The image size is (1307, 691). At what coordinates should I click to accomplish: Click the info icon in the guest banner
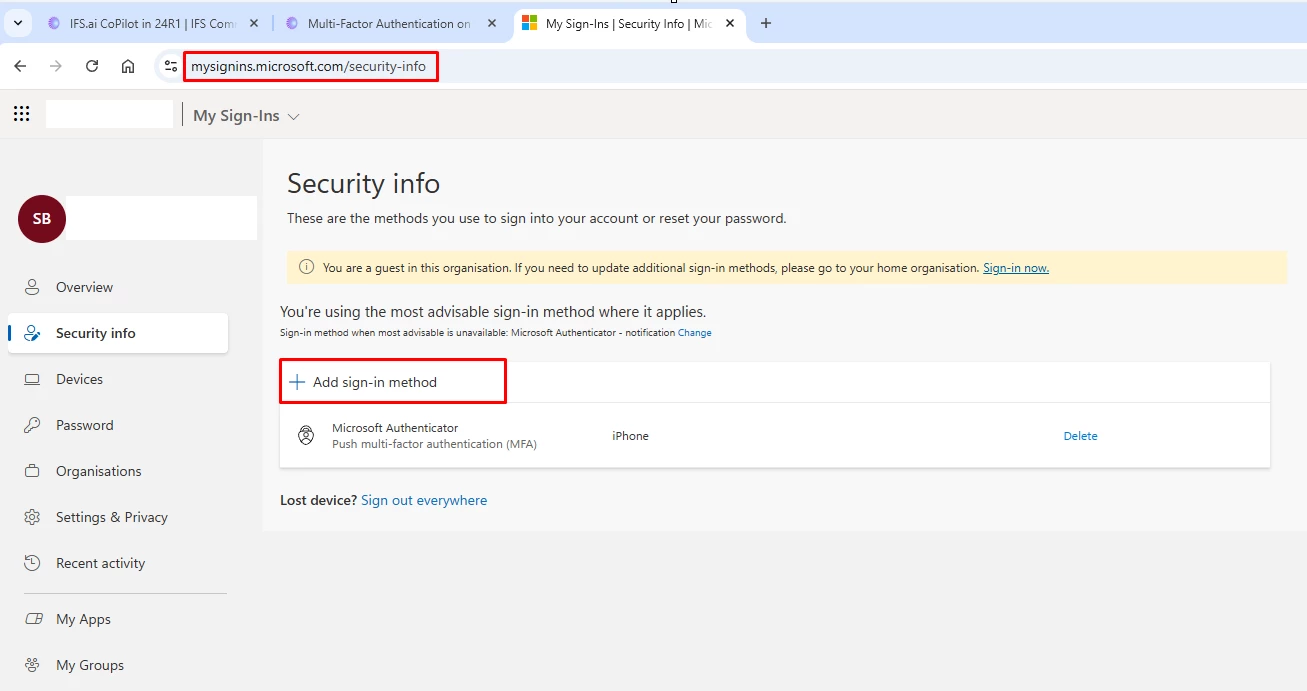(x=306, y=267)
